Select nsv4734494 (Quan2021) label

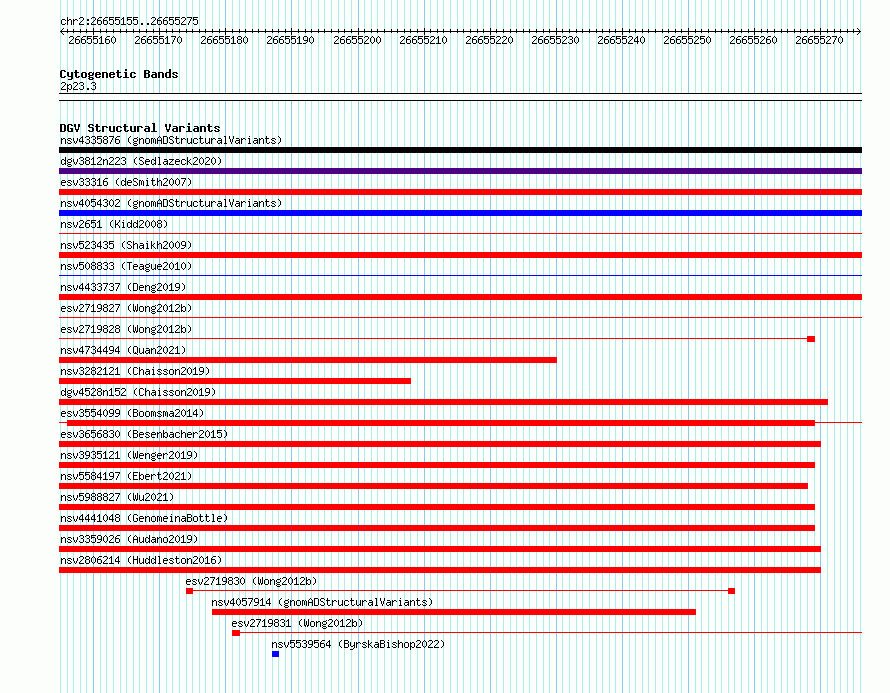pyautogui.click(x=123, y=350)
